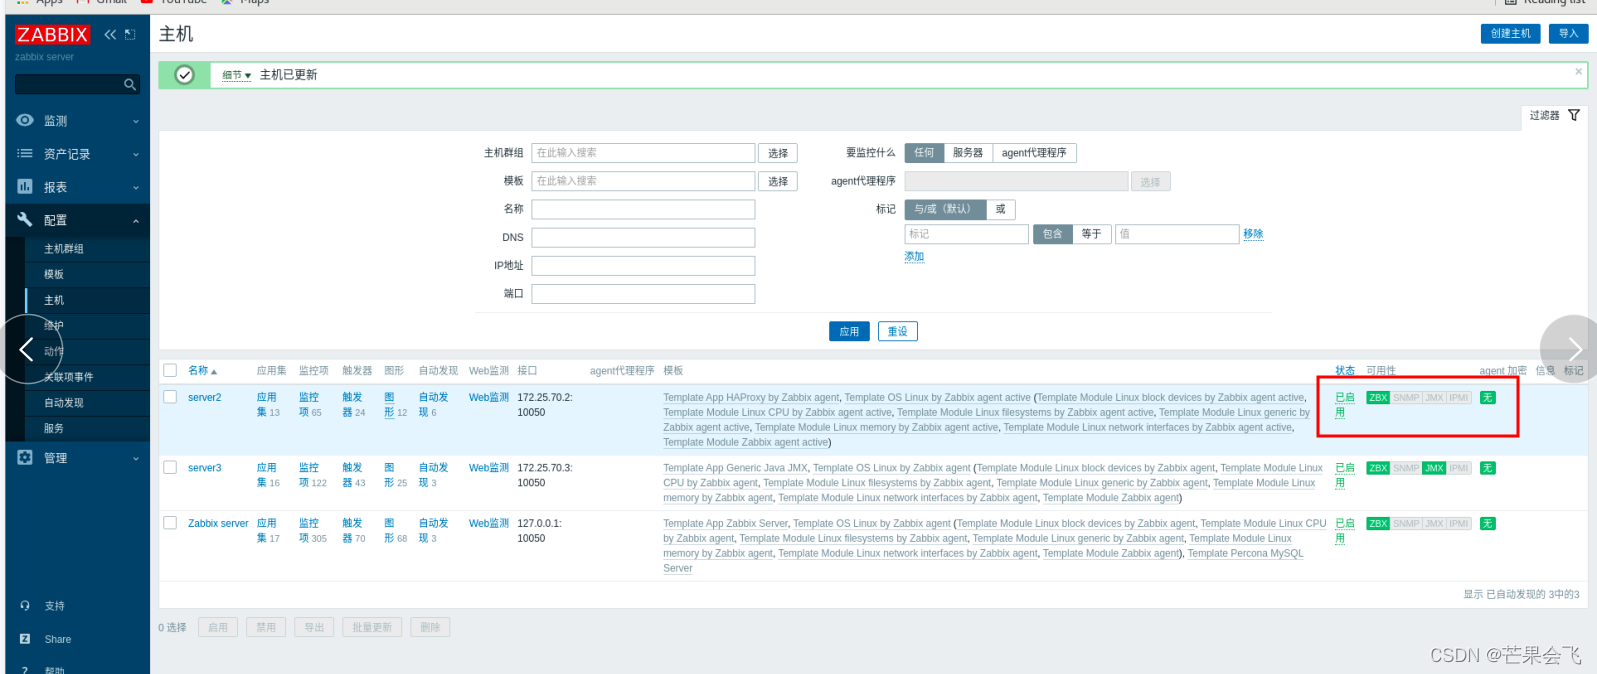Viewport: 1597px width, 674px height.
Task: Expand the 报表 menu chevron
Action: (136, 187)
